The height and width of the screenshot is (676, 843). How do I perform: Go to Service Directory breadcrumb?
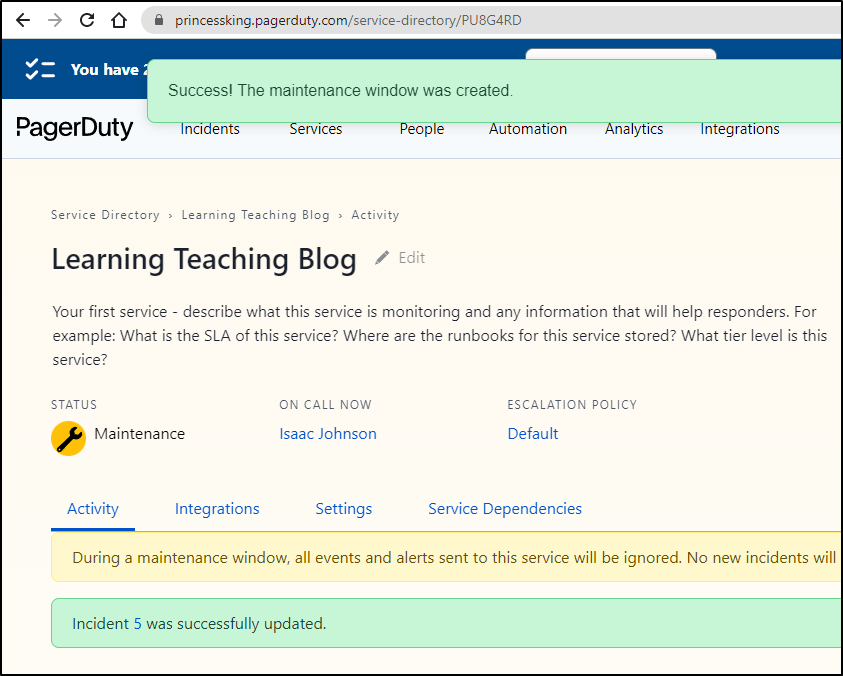pos(105,215)
